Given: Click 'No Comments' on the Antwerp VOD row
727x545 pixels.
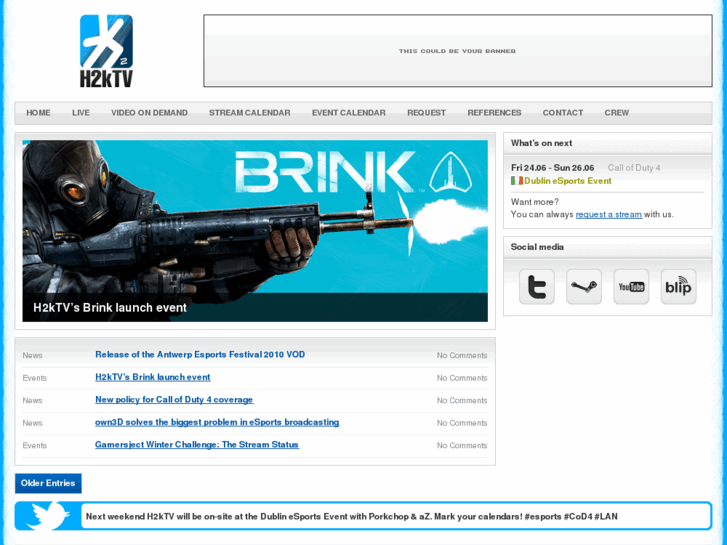Looking at the screenshot, I should click(x=462, y=355).
